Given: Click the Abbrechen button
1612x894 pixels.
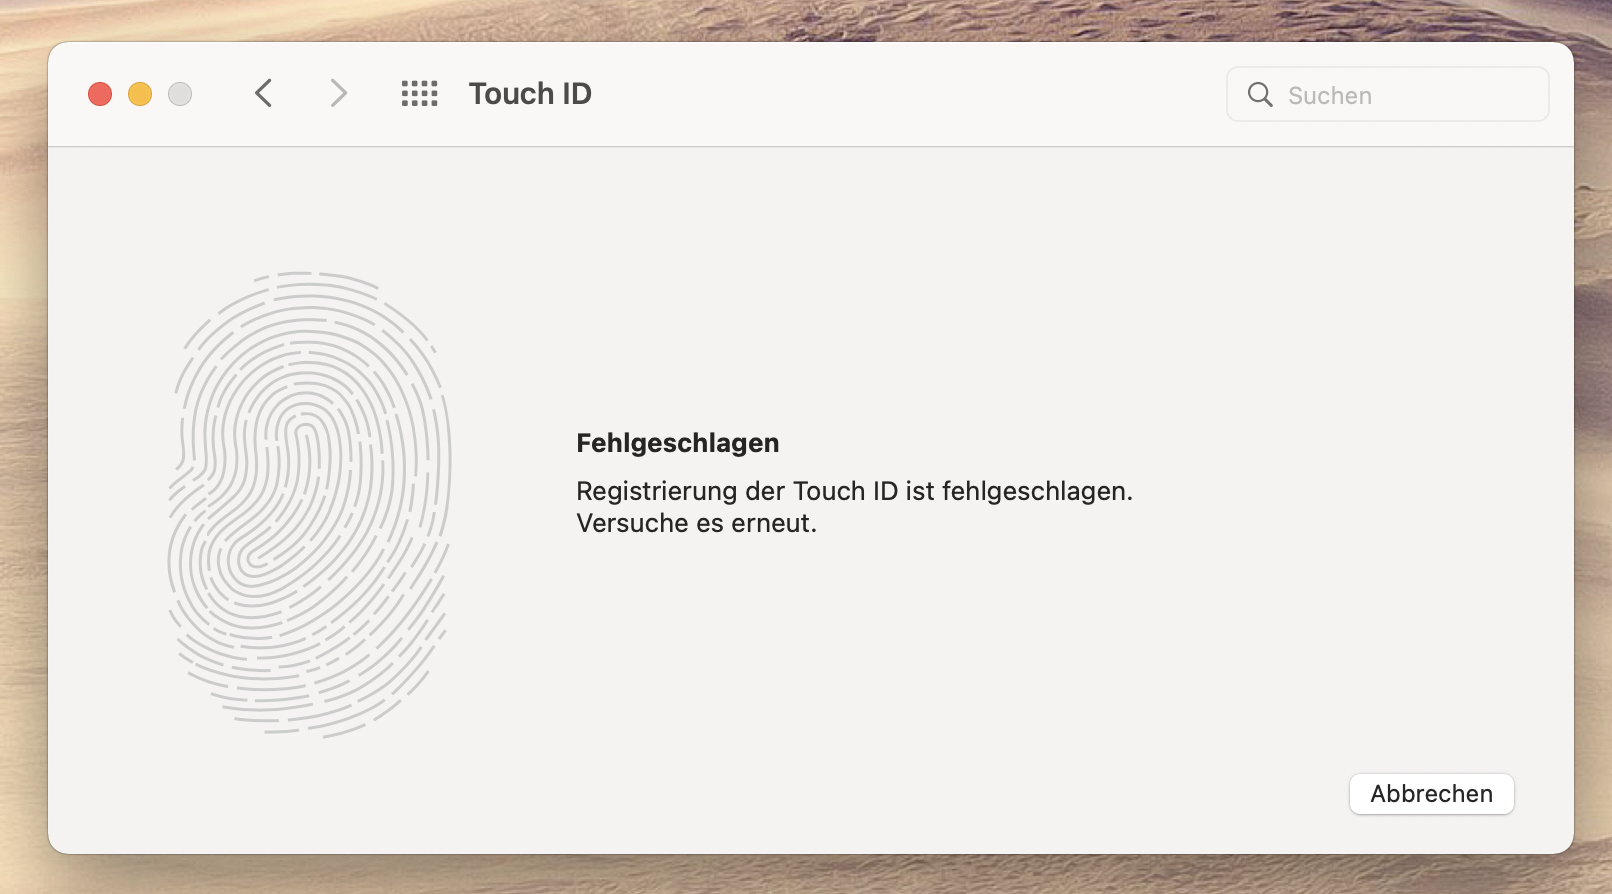Looking at the screenshot, I should click(1432, 794).
